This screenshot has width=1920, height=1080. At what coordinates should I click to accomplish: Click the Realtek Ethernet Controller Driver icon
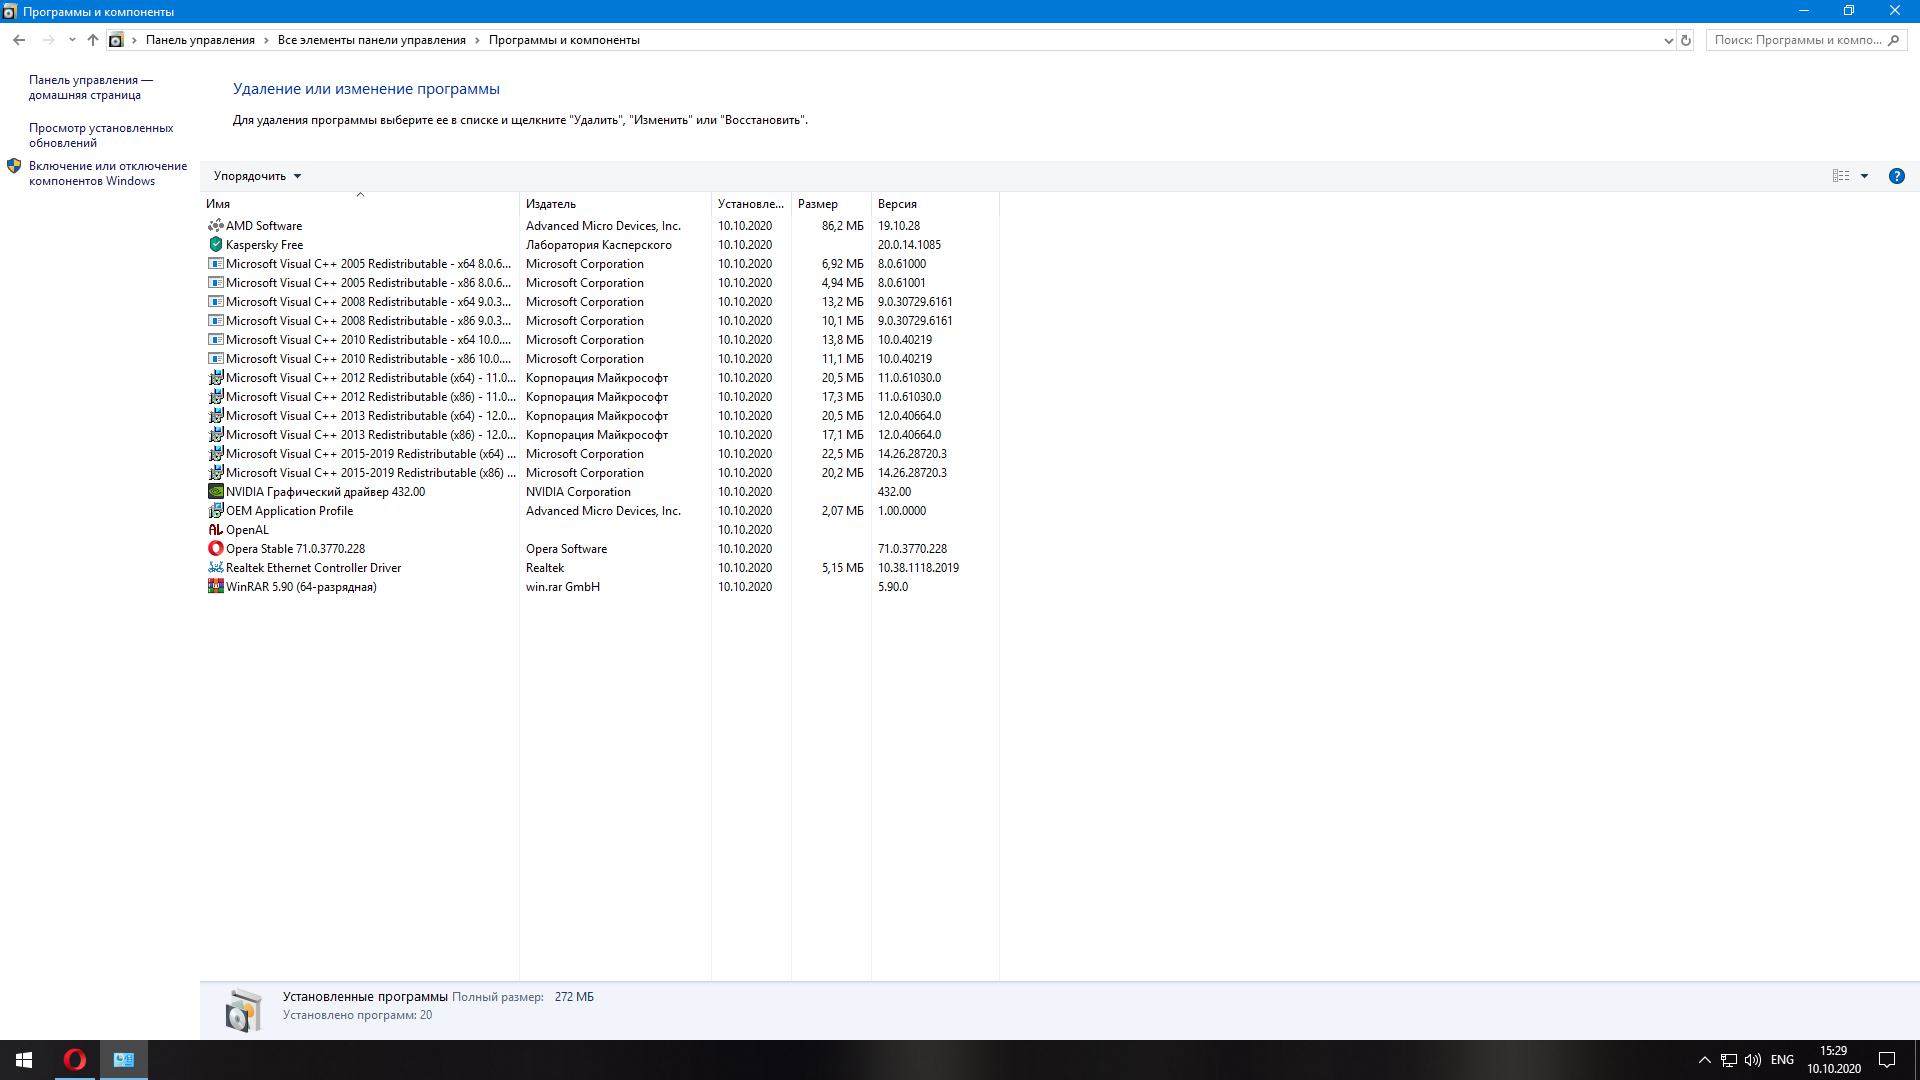tap(215, 568)
